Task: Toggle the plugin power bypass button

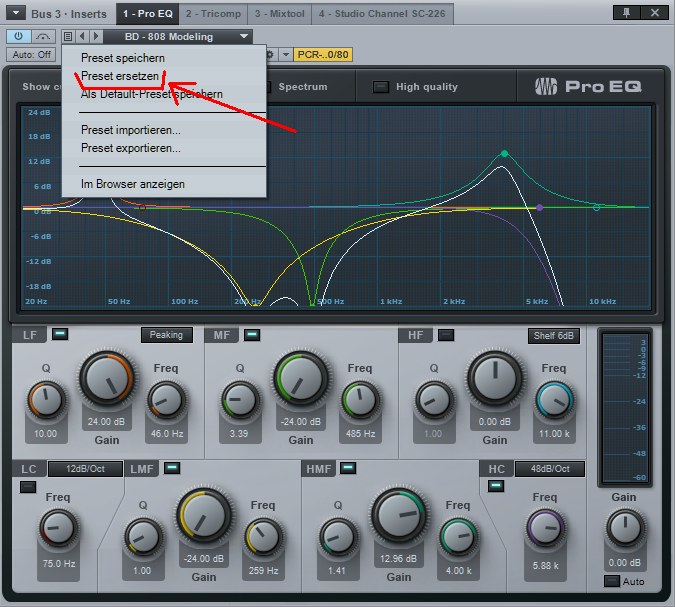Action: (19, 36)
